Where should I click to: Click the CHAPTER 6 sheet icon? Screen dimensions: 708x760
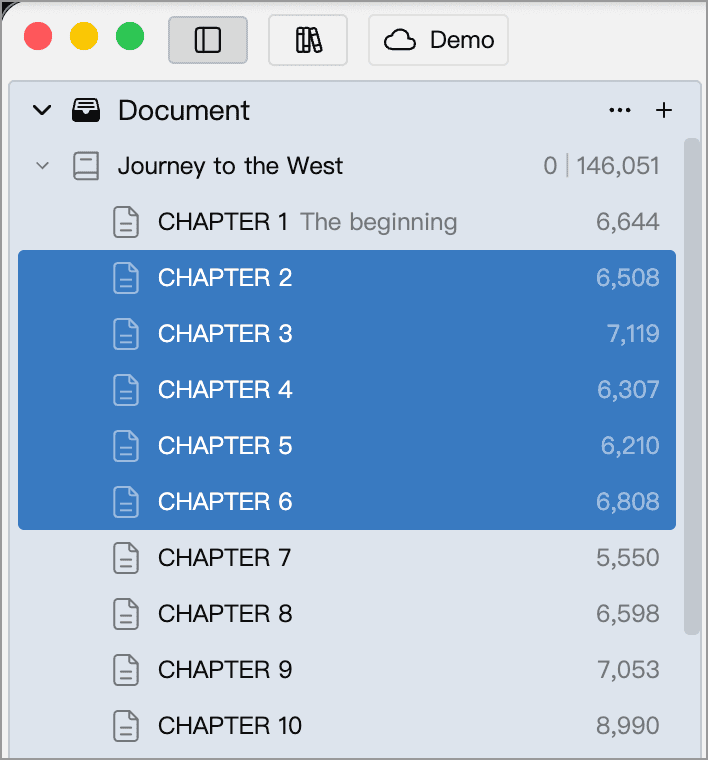[126, 502]
